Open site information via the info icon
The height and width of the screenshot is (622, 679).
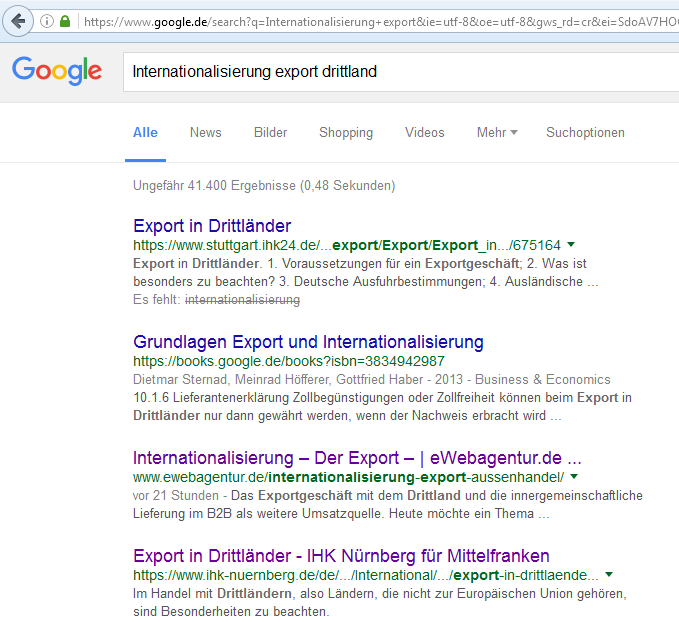click(x=47, y=21)
